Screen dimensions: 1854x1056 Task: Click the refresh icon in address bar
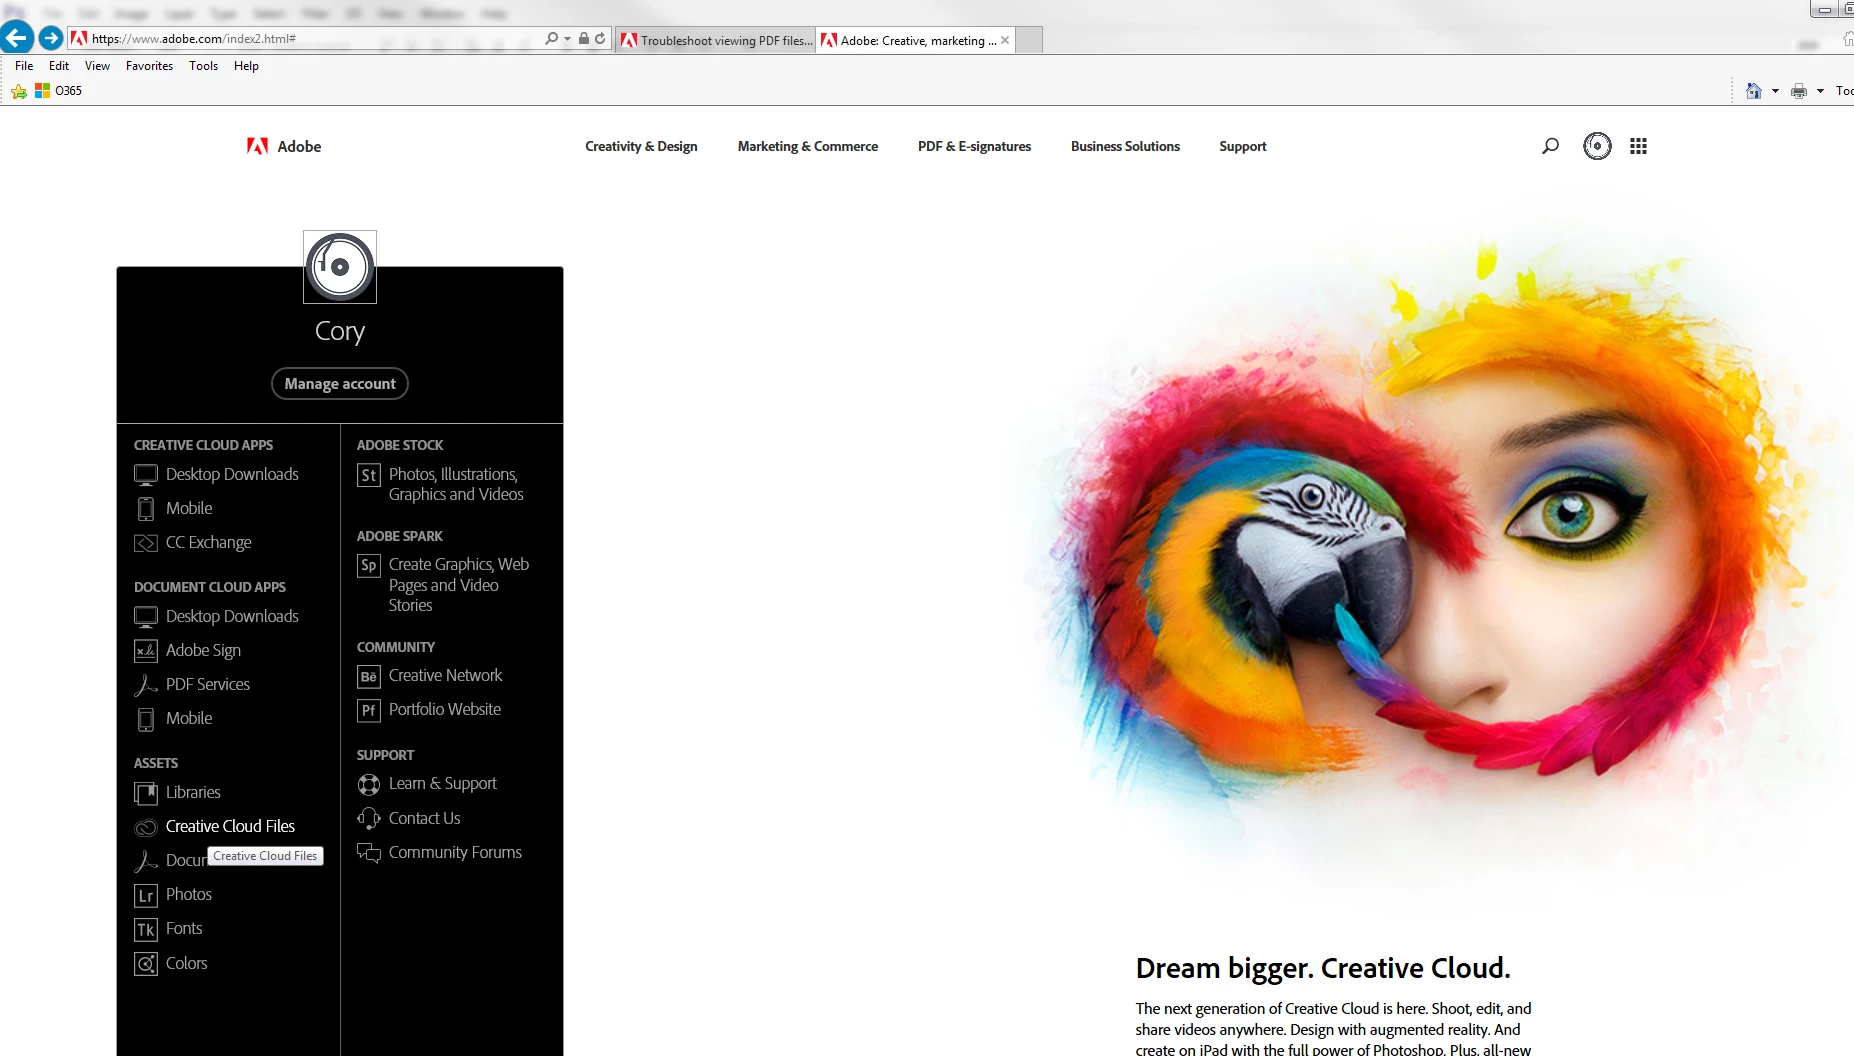click(x=600, y=38)
